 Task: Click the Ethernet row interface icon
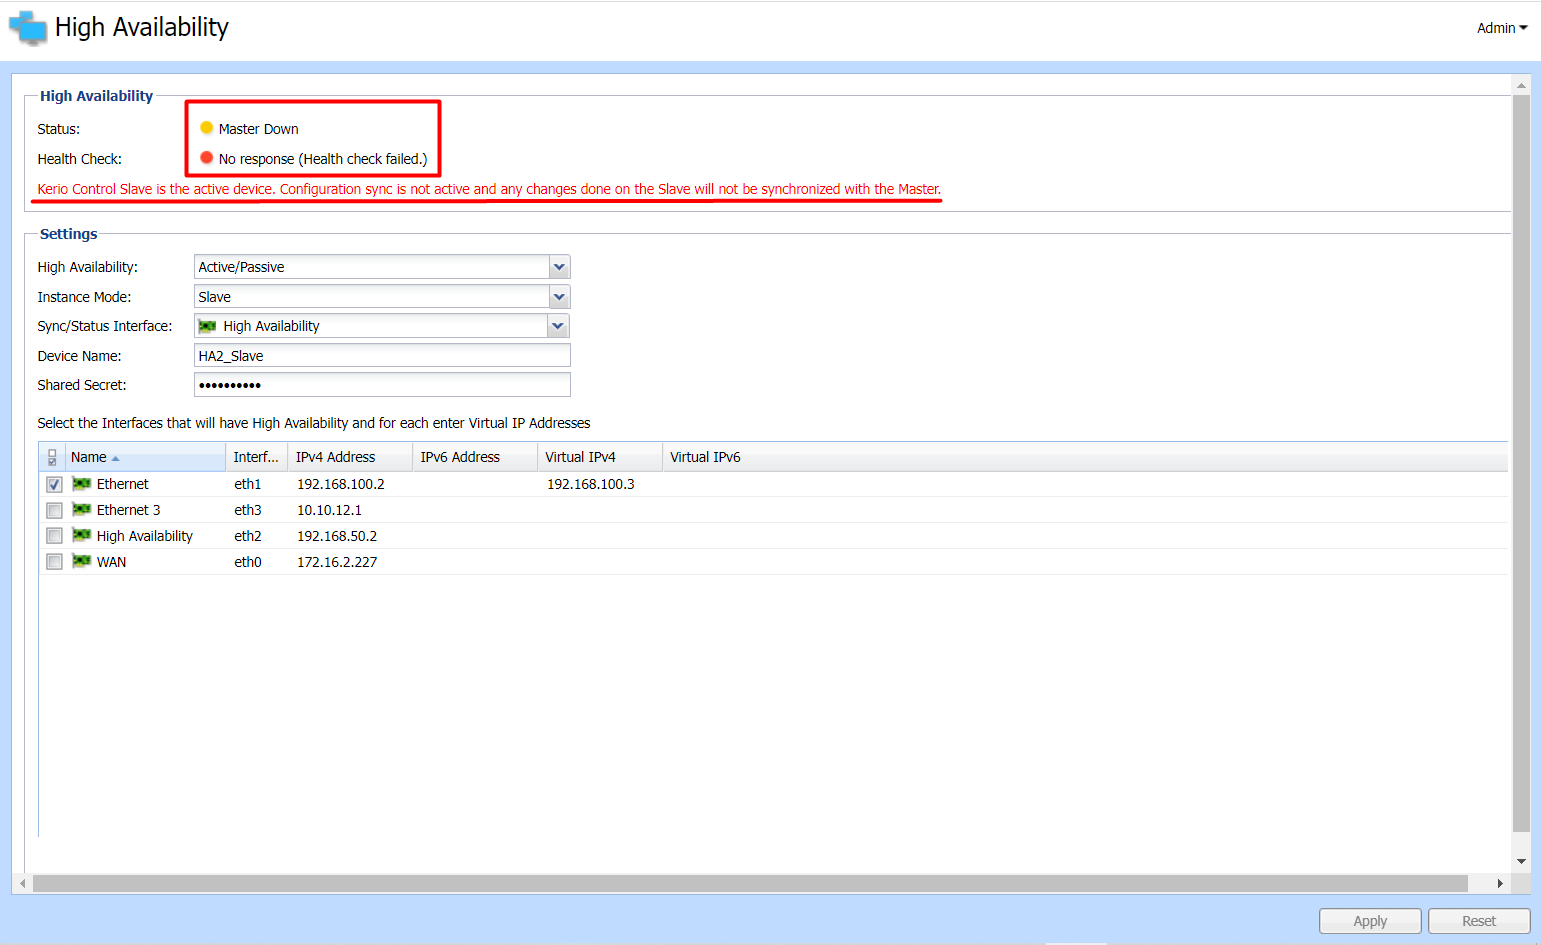82,484
